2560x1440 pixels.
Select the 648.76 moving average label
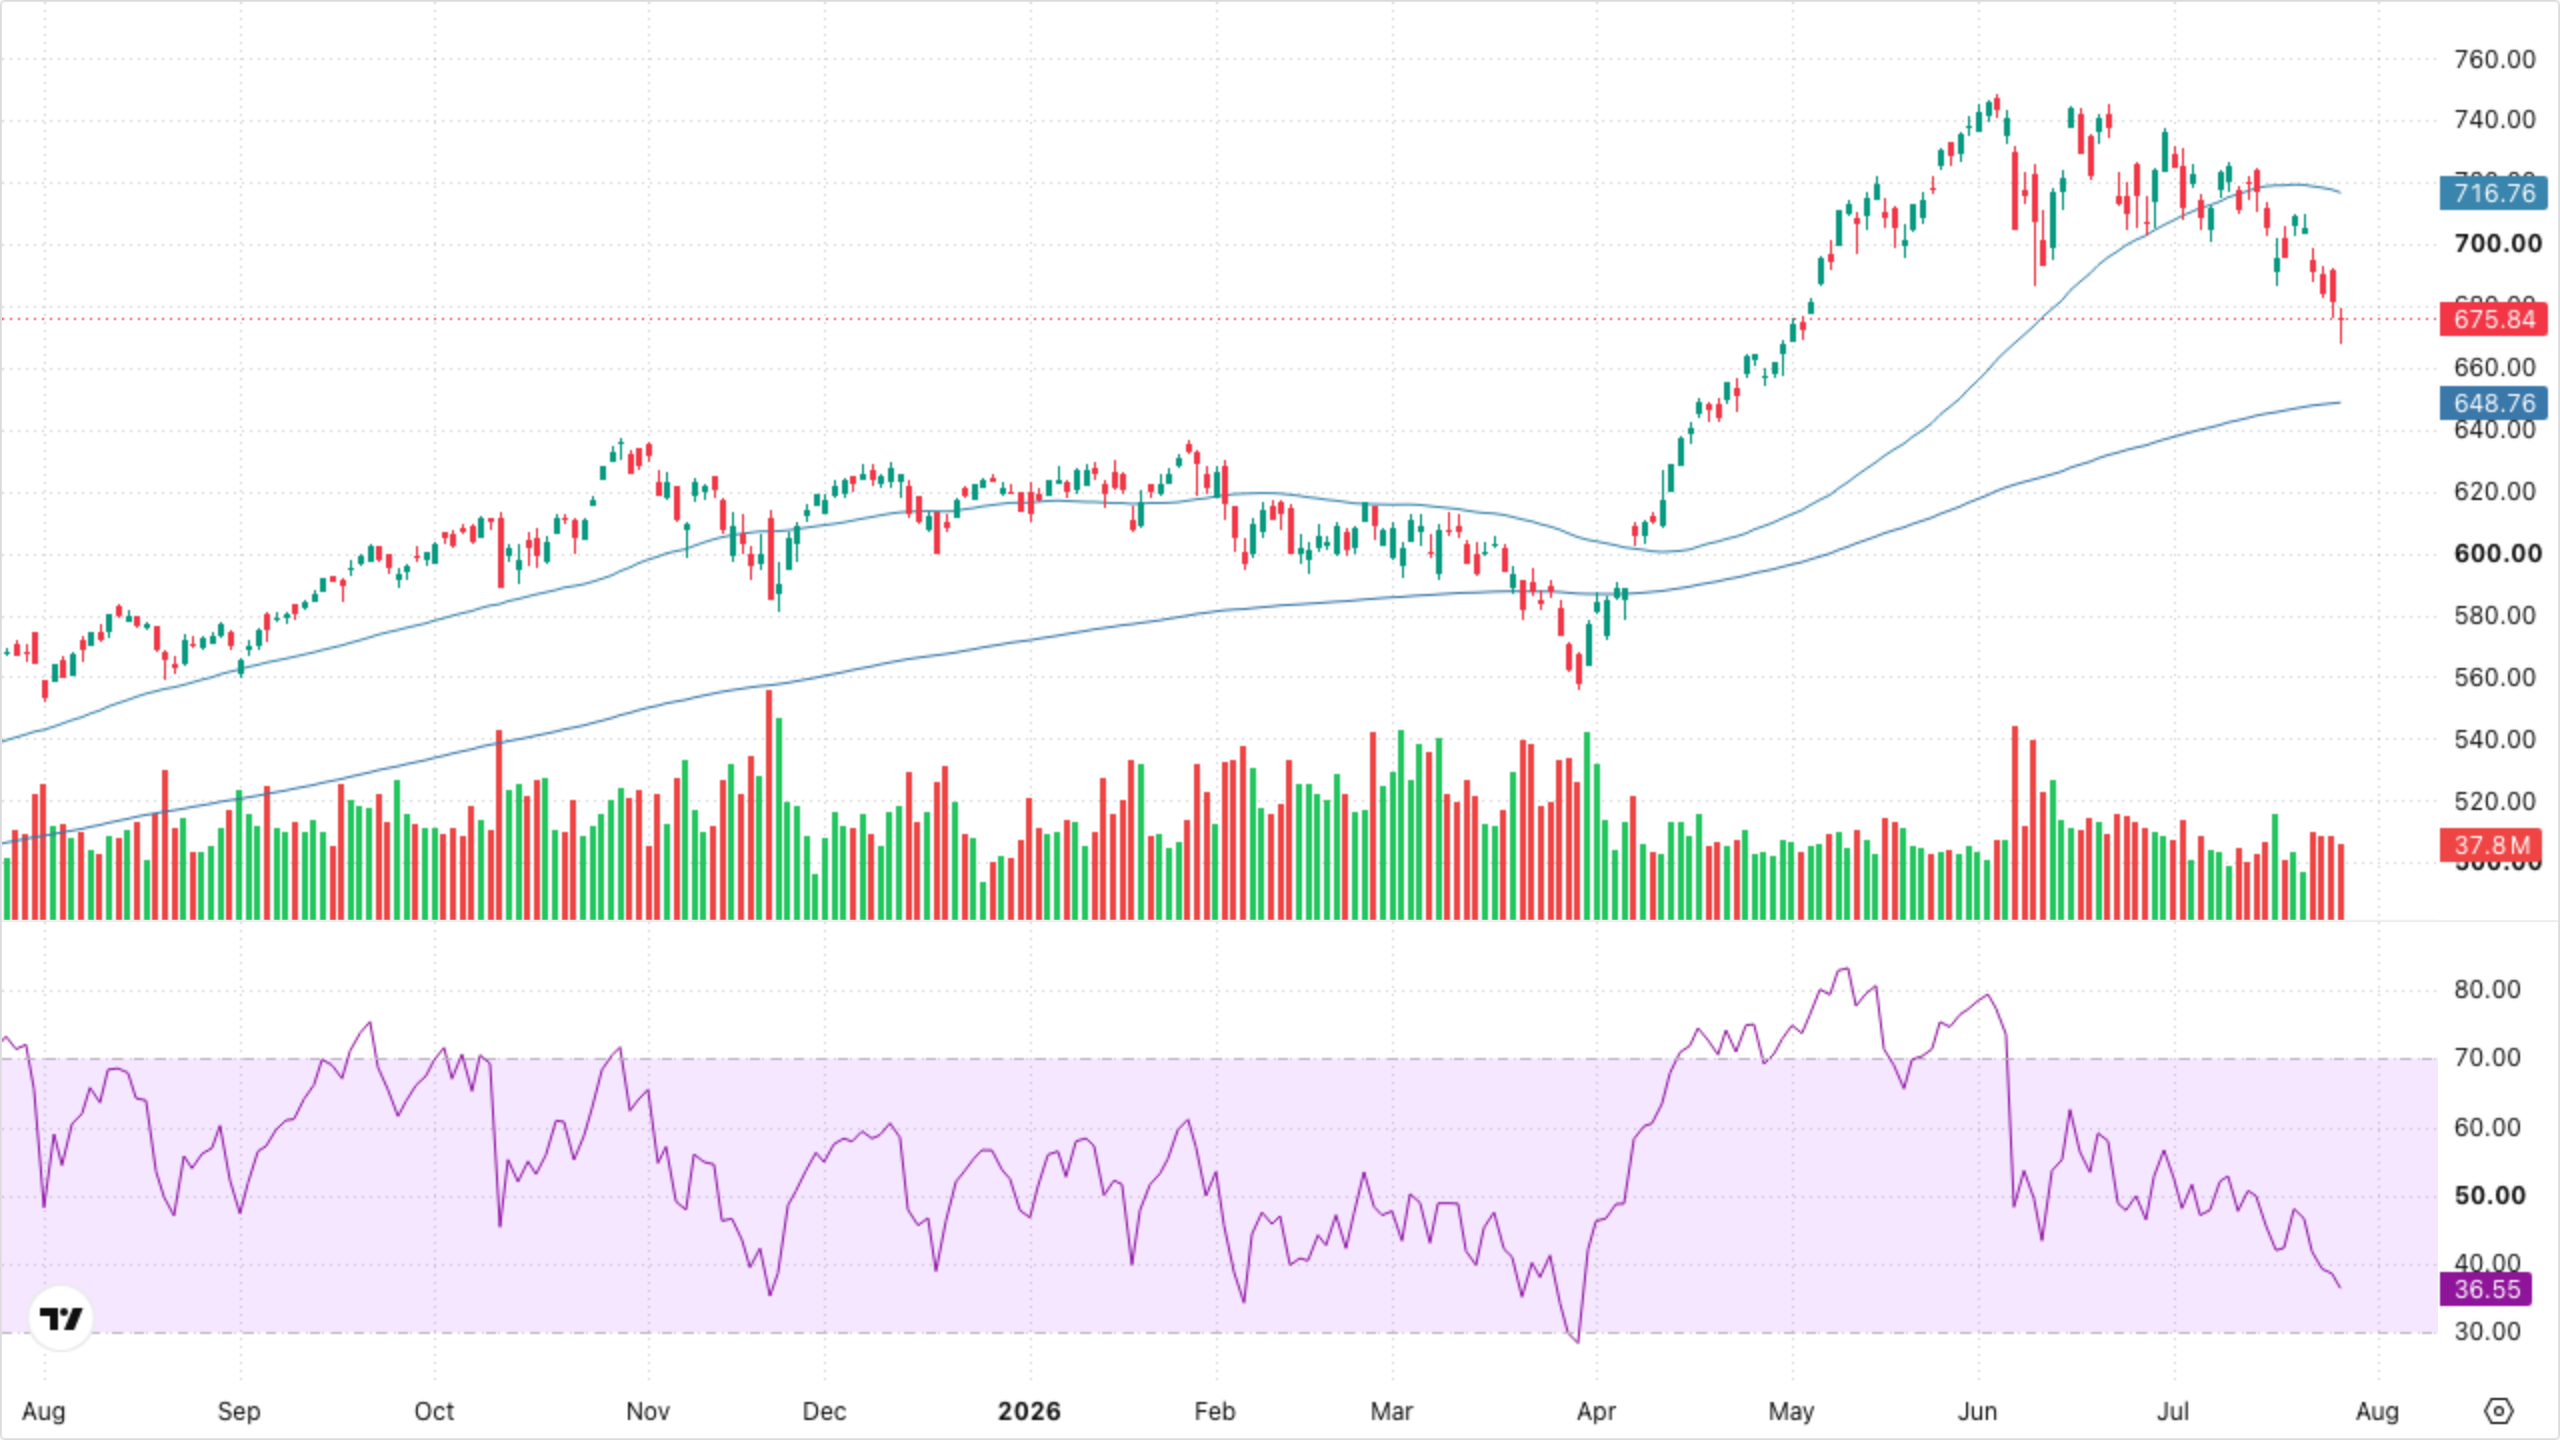click(2494, 403)
